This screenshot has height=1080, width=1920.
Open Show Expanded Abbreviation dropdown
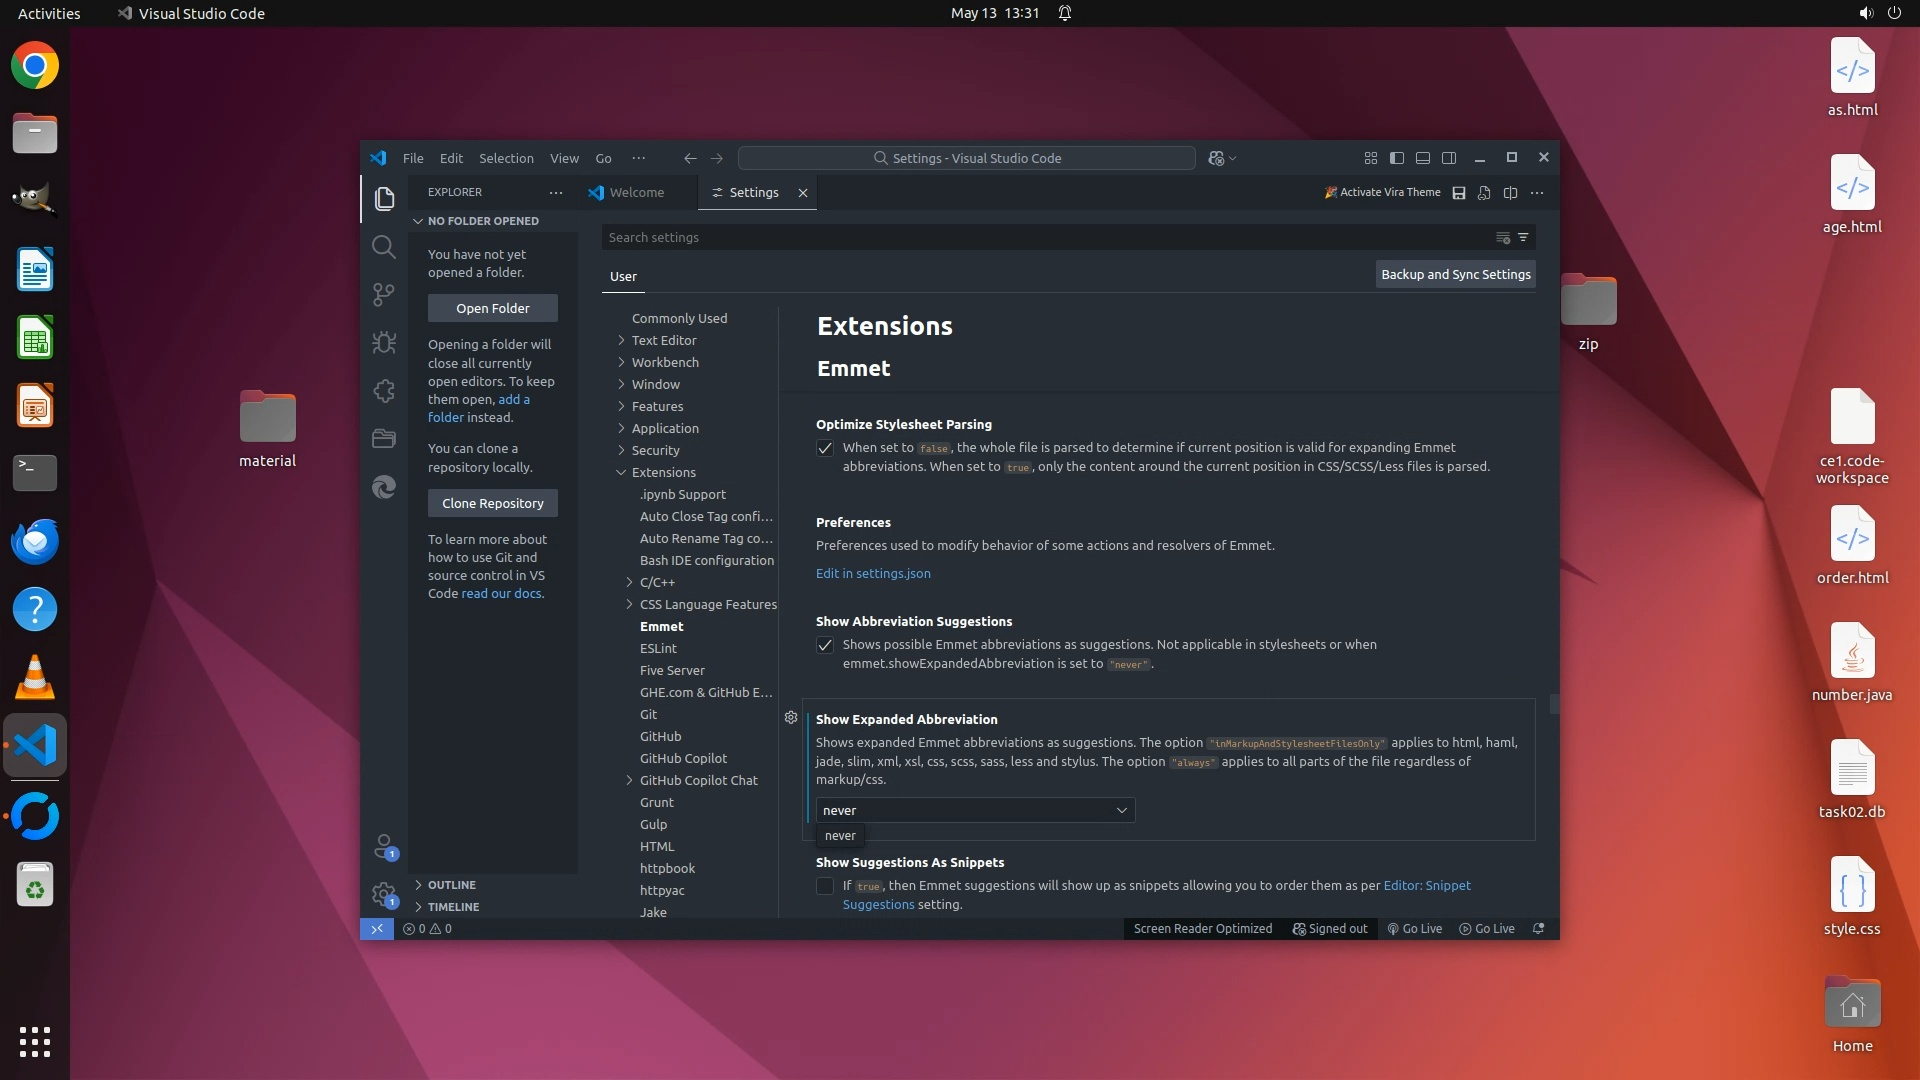pyautogui.click(x=975, y=810)
